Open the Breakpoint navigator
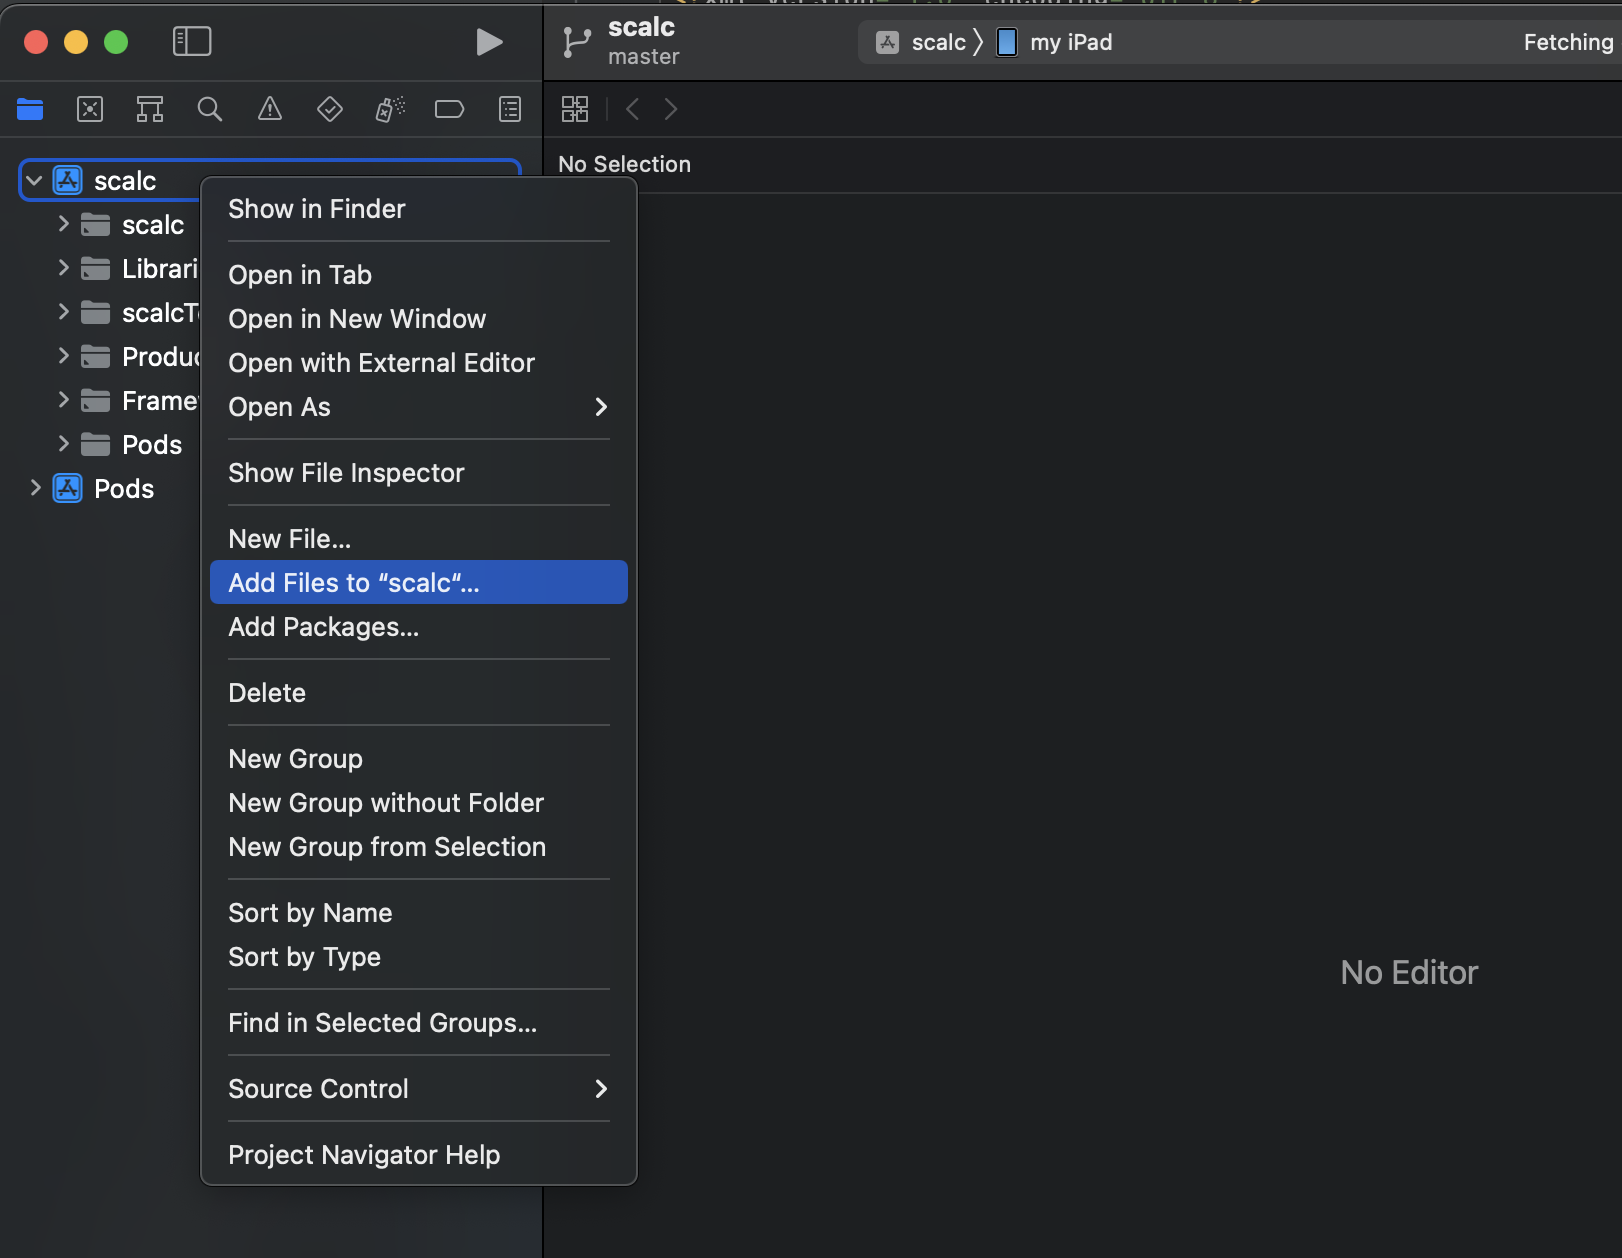This screenshot has width=1622, height=1258. click(x=450, y=109)
